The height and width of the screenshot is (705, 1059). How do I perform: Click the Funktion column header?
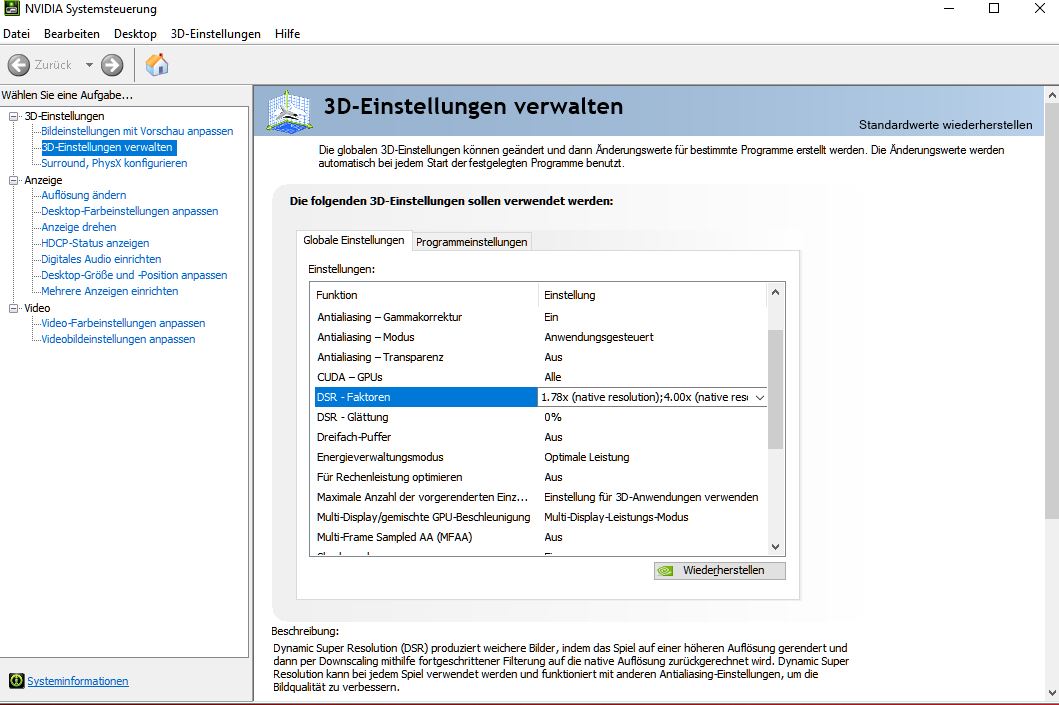point(425,295)
